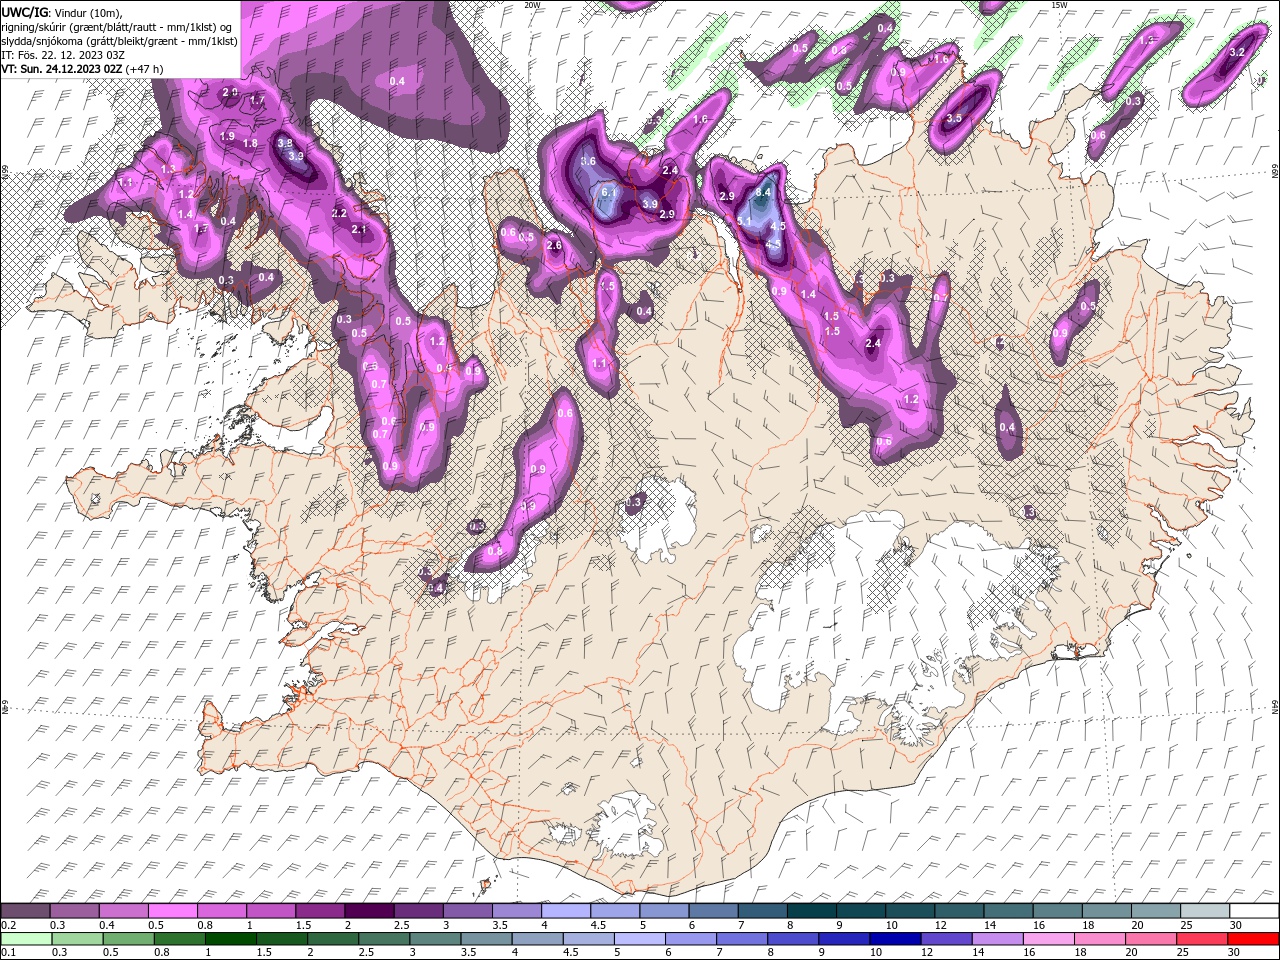Image resolution: width=1280 pixels, height=960 pixels.
Task: Select the crimson swatch labeled 25 in lower legend
Action: 1202,939
